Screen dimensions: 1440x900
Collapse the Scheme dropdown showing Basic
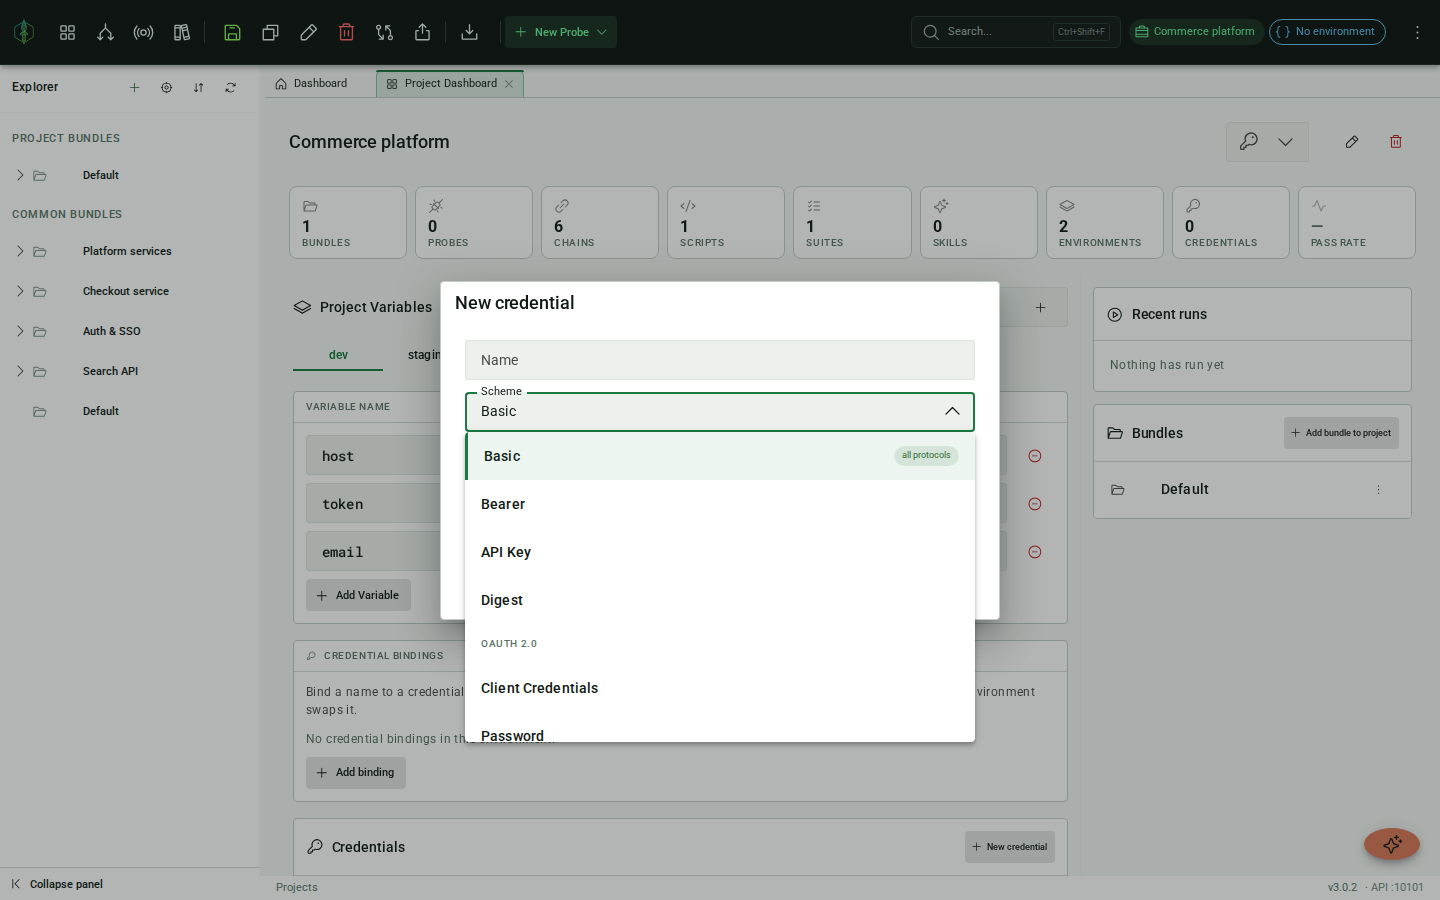(x=720, y=411)
